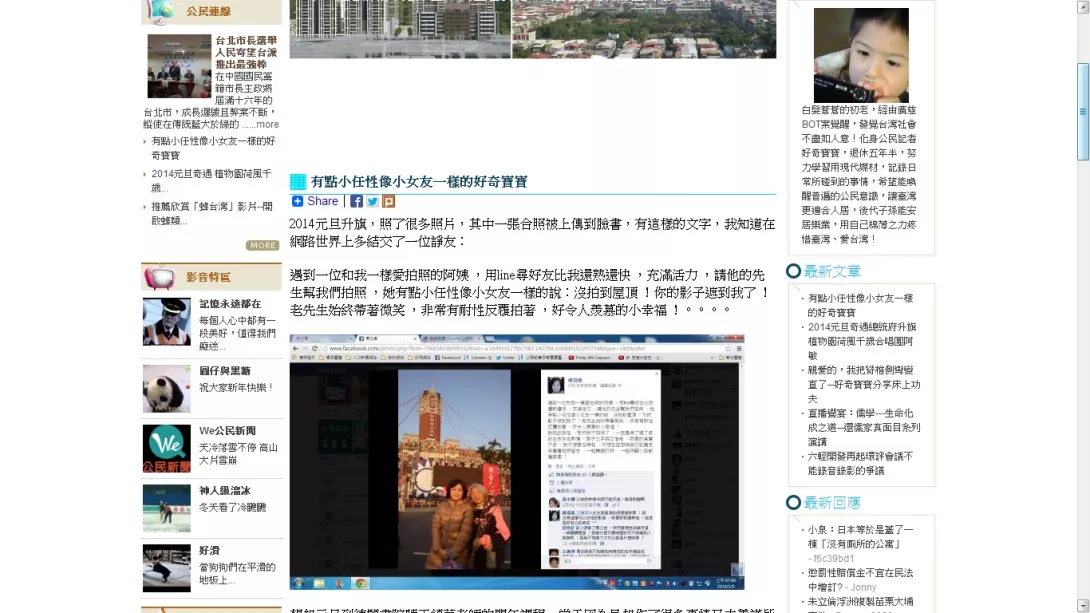Open the article title 有點小任性像小女友一樣的好奇寶寶
This screenshot has width=1090, height=613.
coord(418,182)
